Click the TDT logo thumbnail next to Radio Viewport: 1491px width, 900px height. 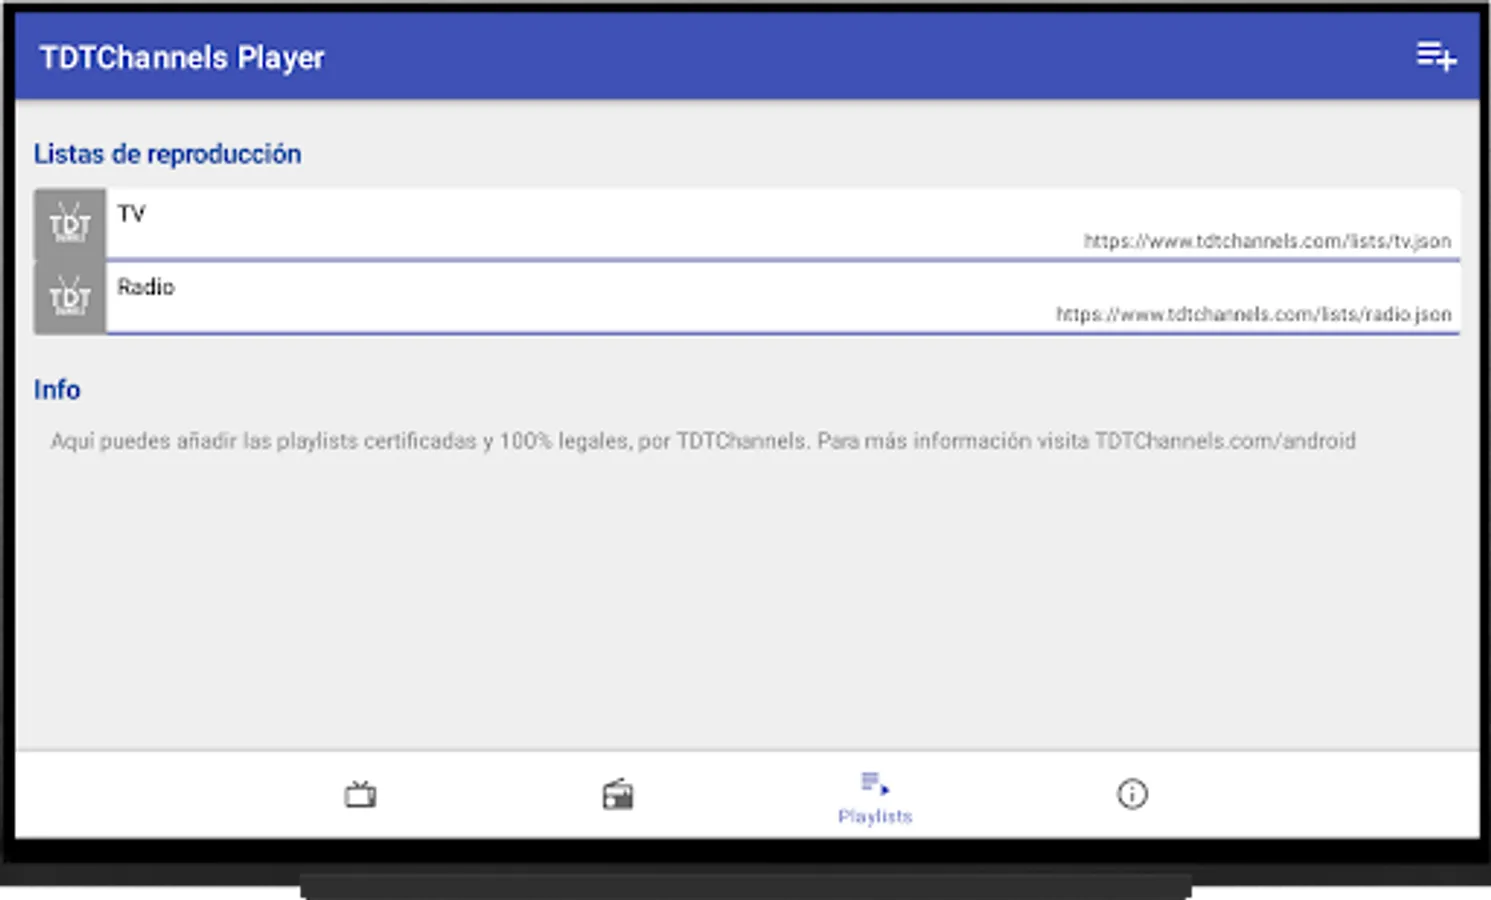pyautogui.click(x=70, y=298)
